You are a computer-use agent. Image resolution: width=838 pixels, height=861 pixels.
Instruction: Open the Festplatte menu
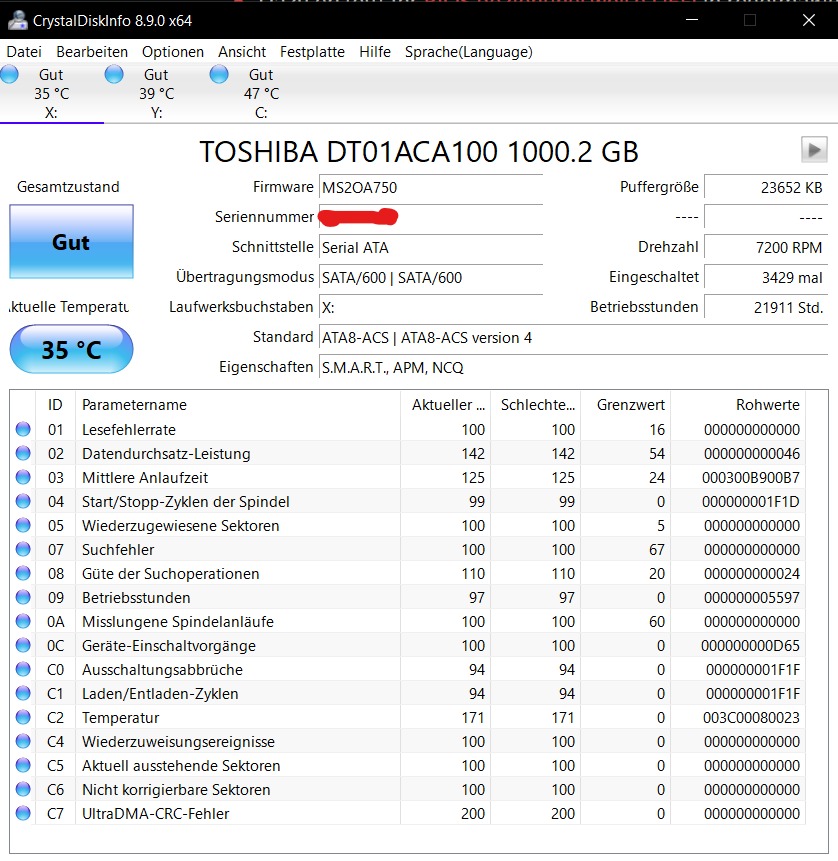[x=312, y=52]
